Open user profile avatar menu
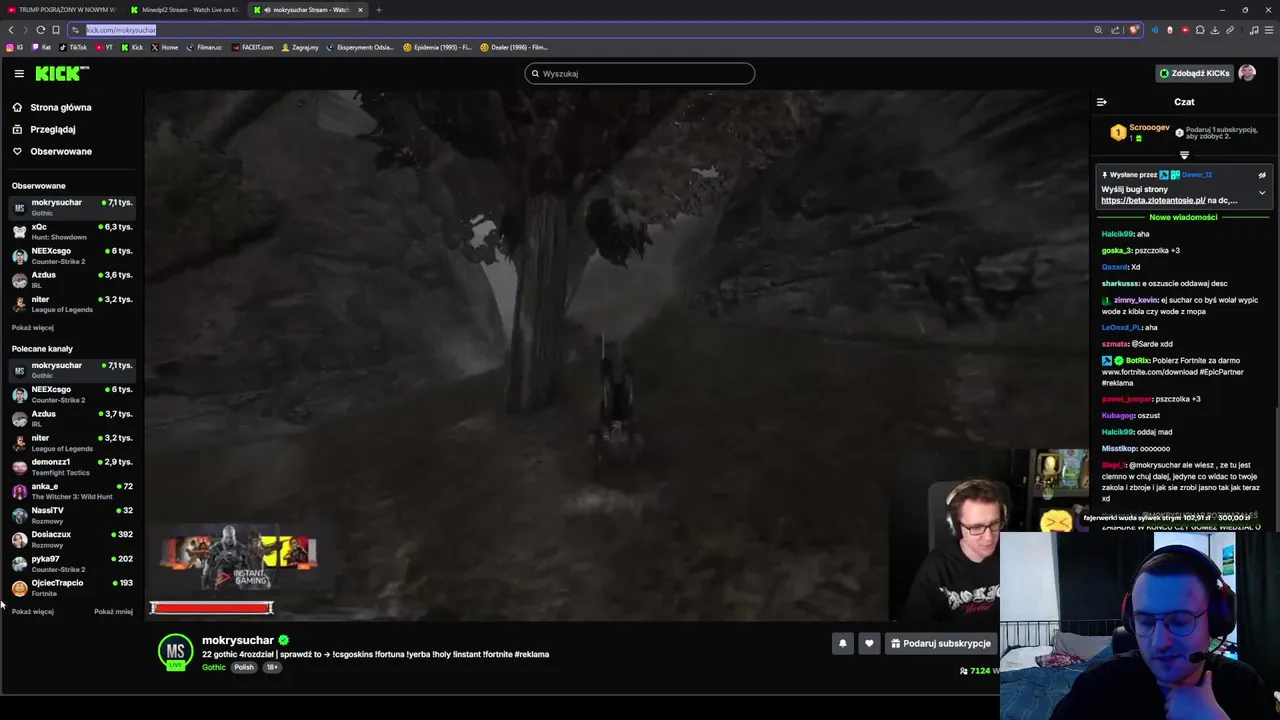The width and height of the screenshot is (1280, 720). 1247,73
